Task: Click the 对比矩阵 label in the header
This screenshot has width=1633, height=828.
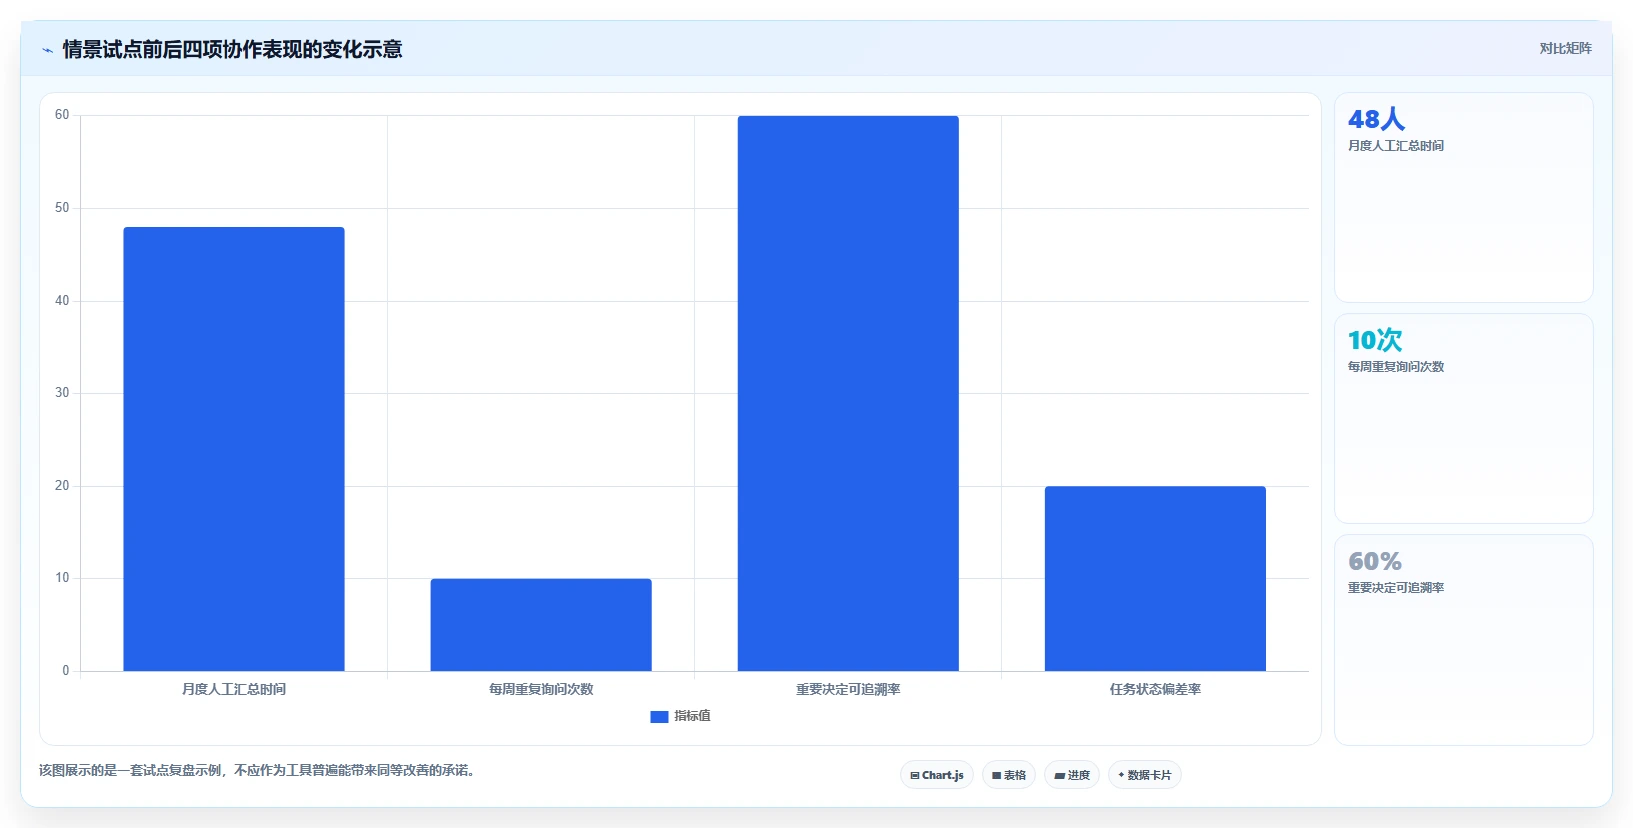Action: (x=1565, y=48)
